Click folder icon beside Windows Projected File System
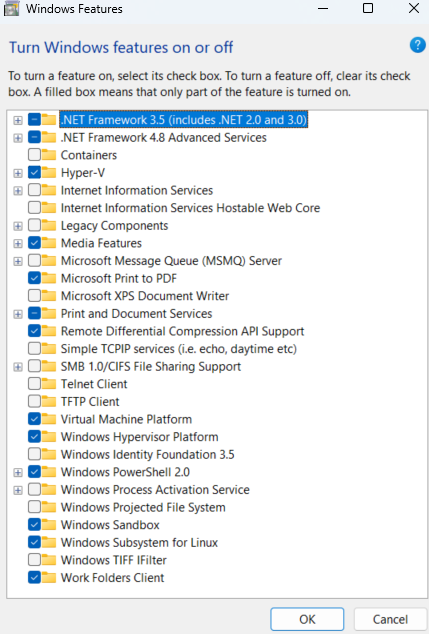 (x=49, y=507)
